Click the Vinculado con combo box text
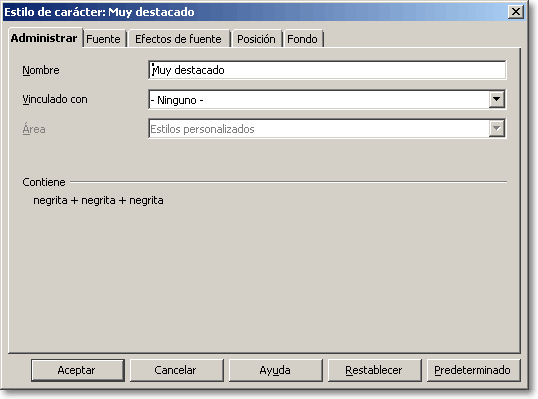 coord(319,100)
